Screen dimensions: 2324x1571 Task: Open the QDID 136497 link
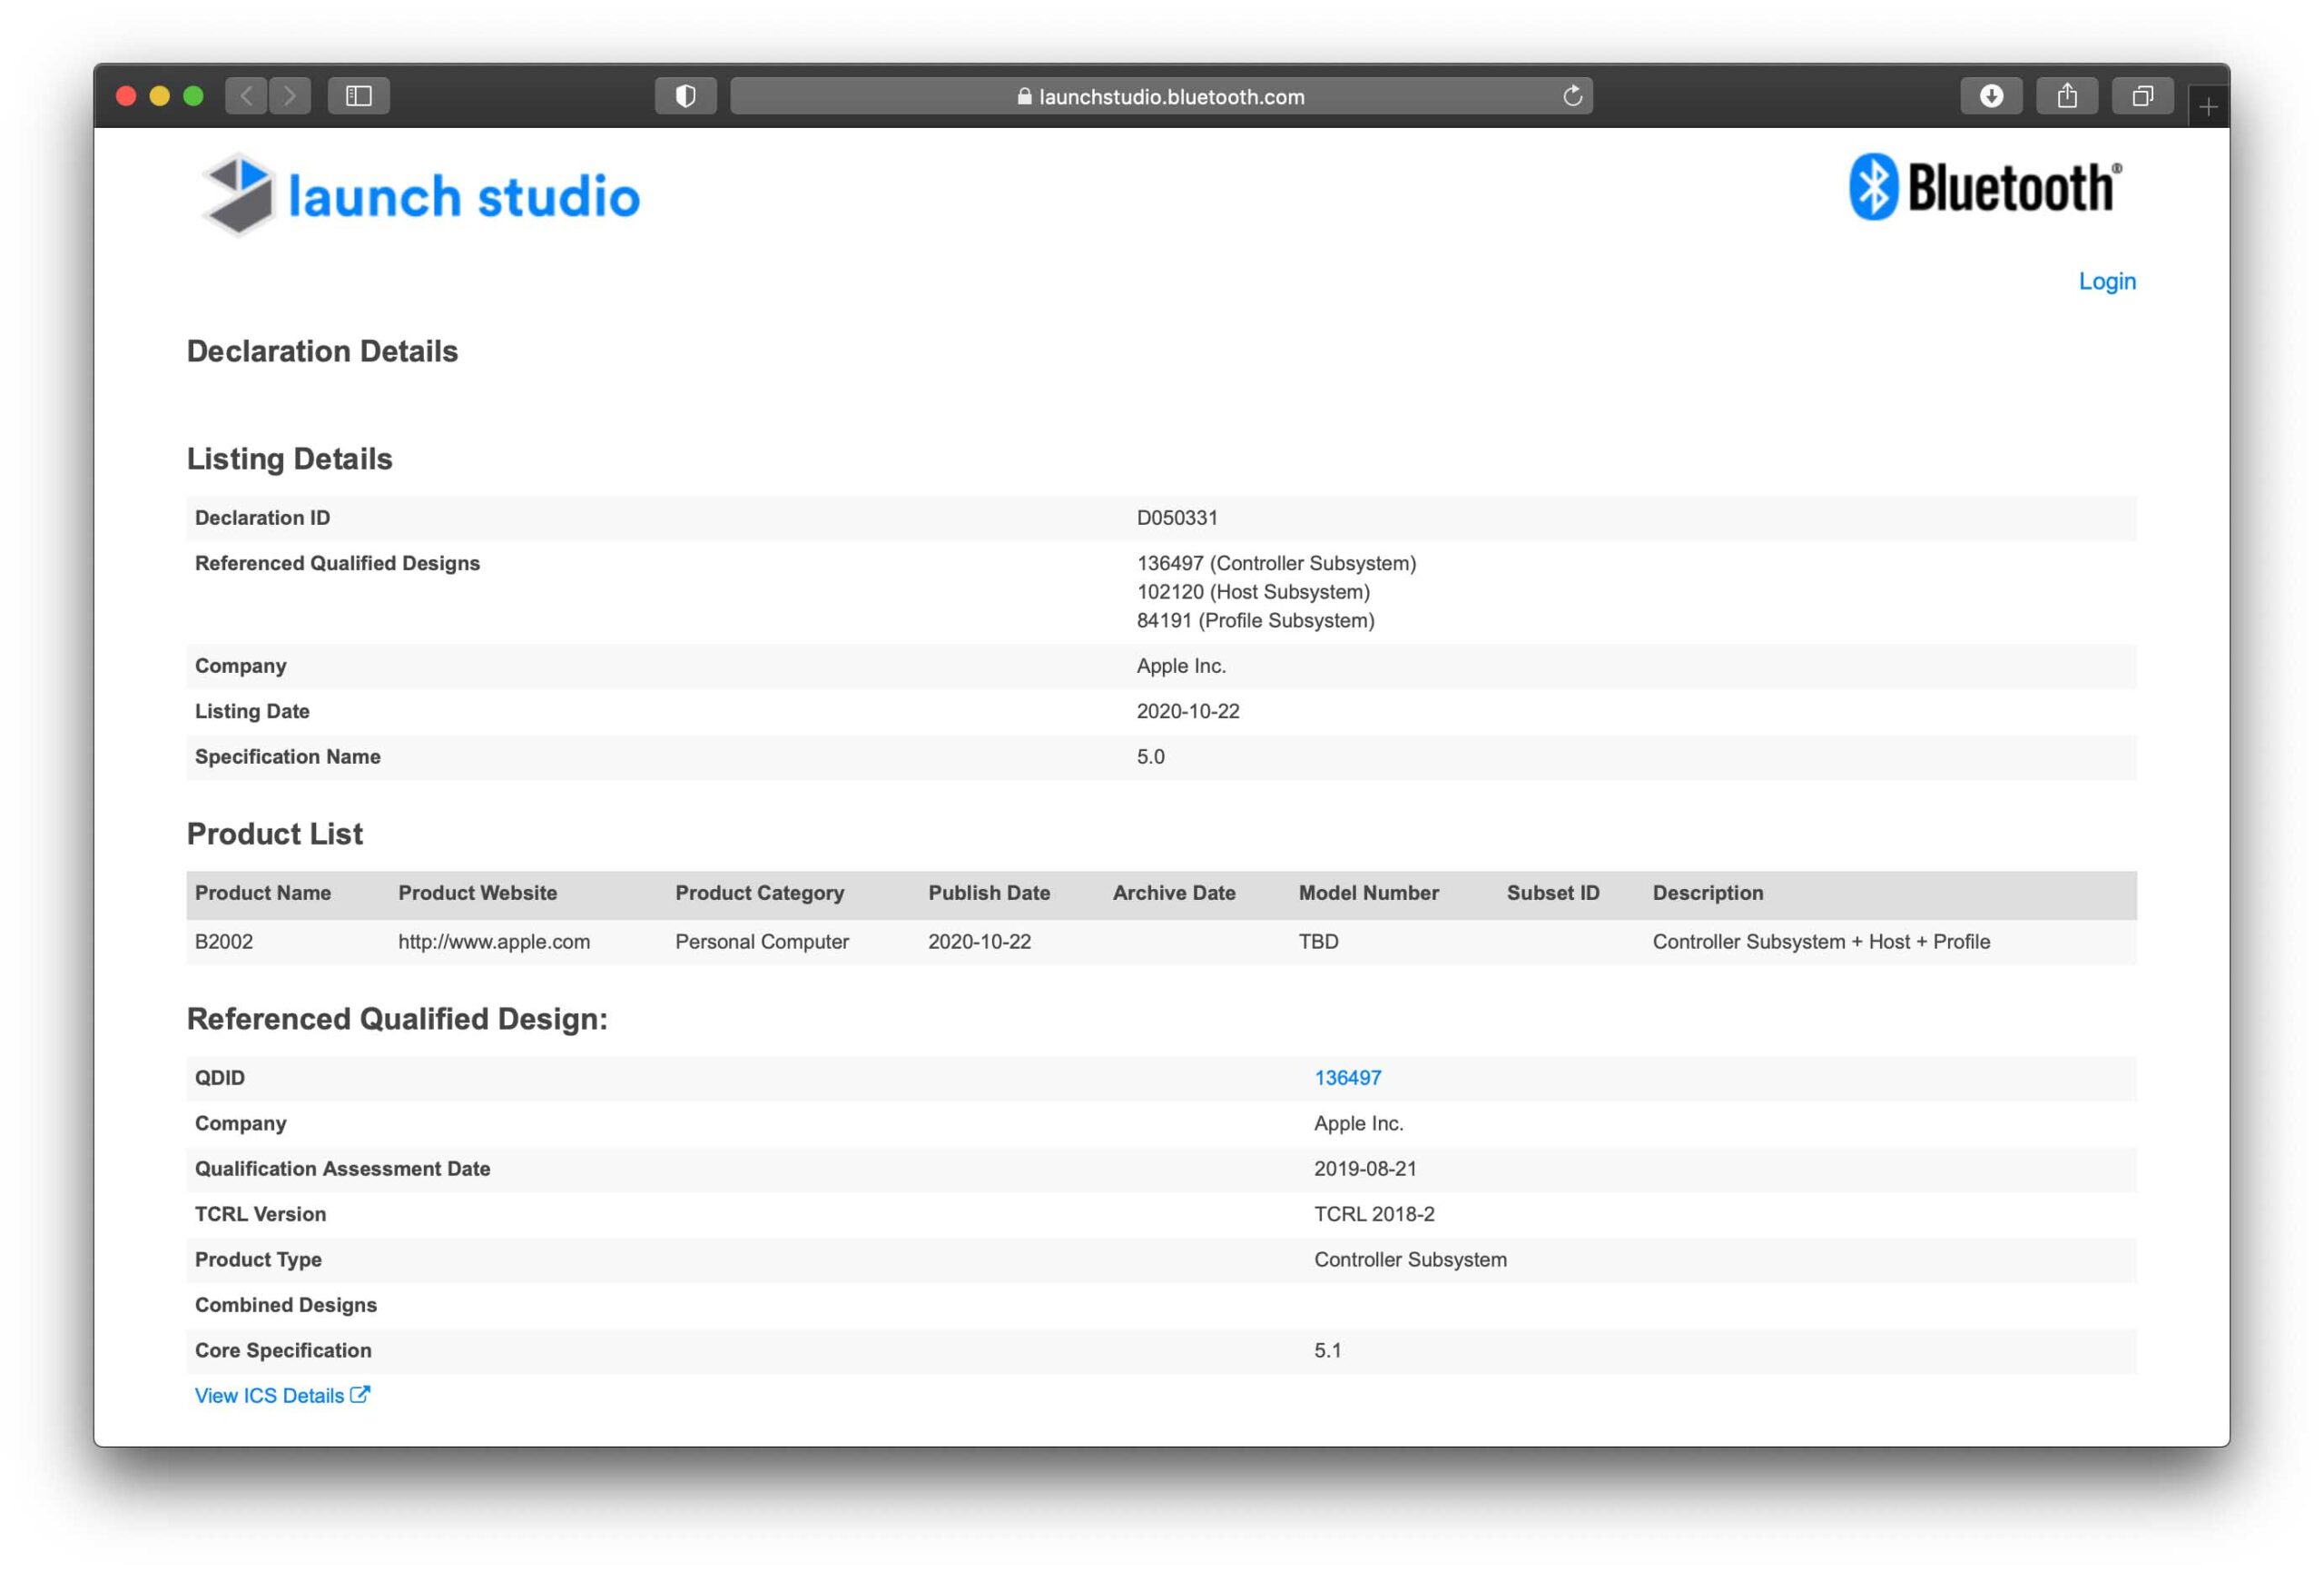[1347, 1078]
